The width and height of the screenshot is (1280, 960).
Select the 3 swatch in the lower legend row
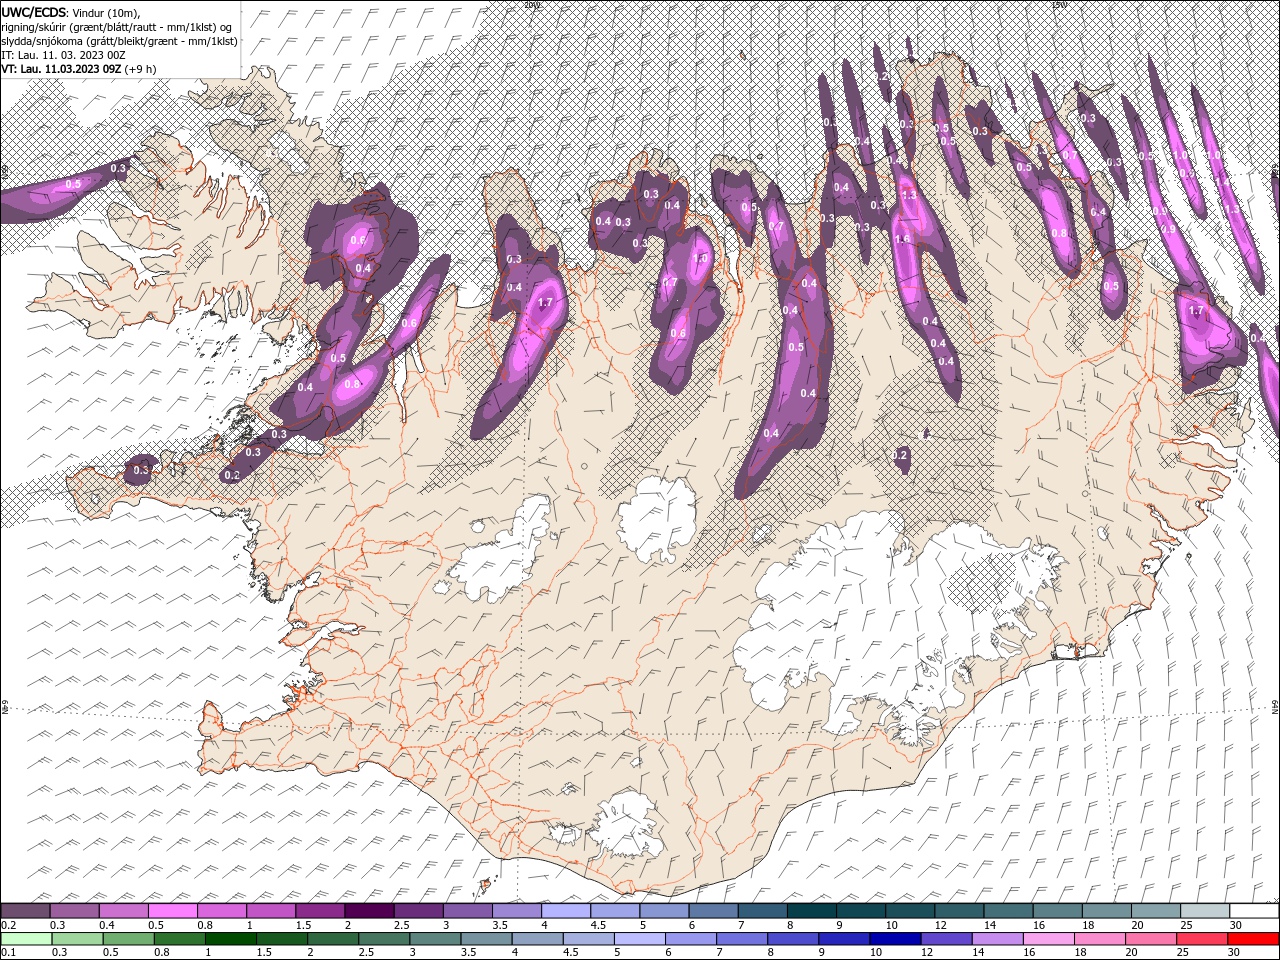[435, 939]
